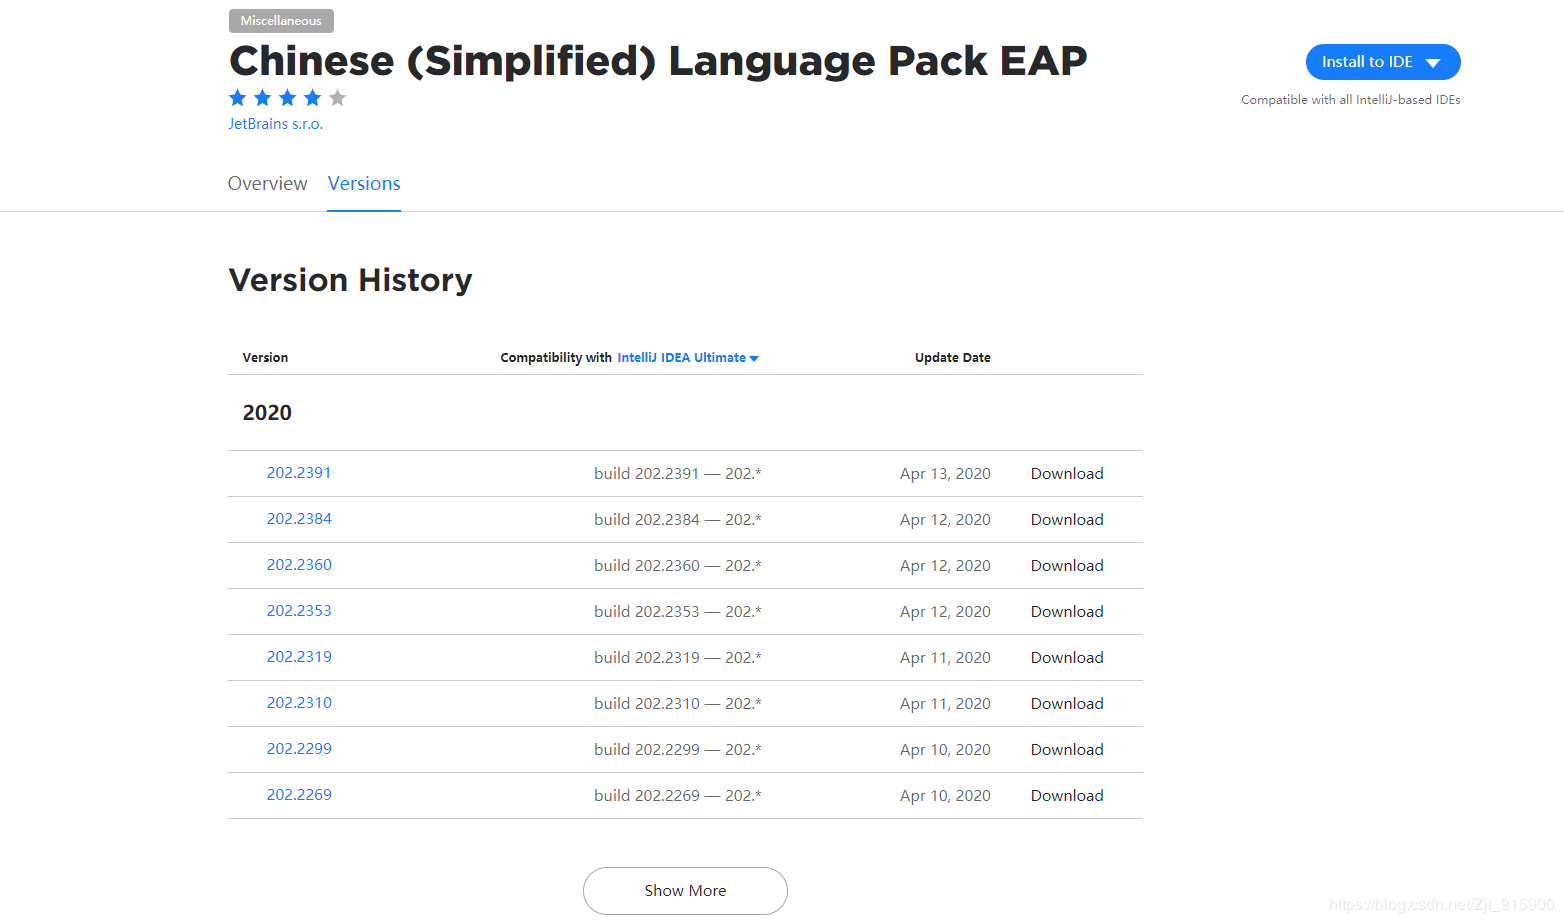Open the Install to IDE dropdown arrow

[x=1434, y=61]
